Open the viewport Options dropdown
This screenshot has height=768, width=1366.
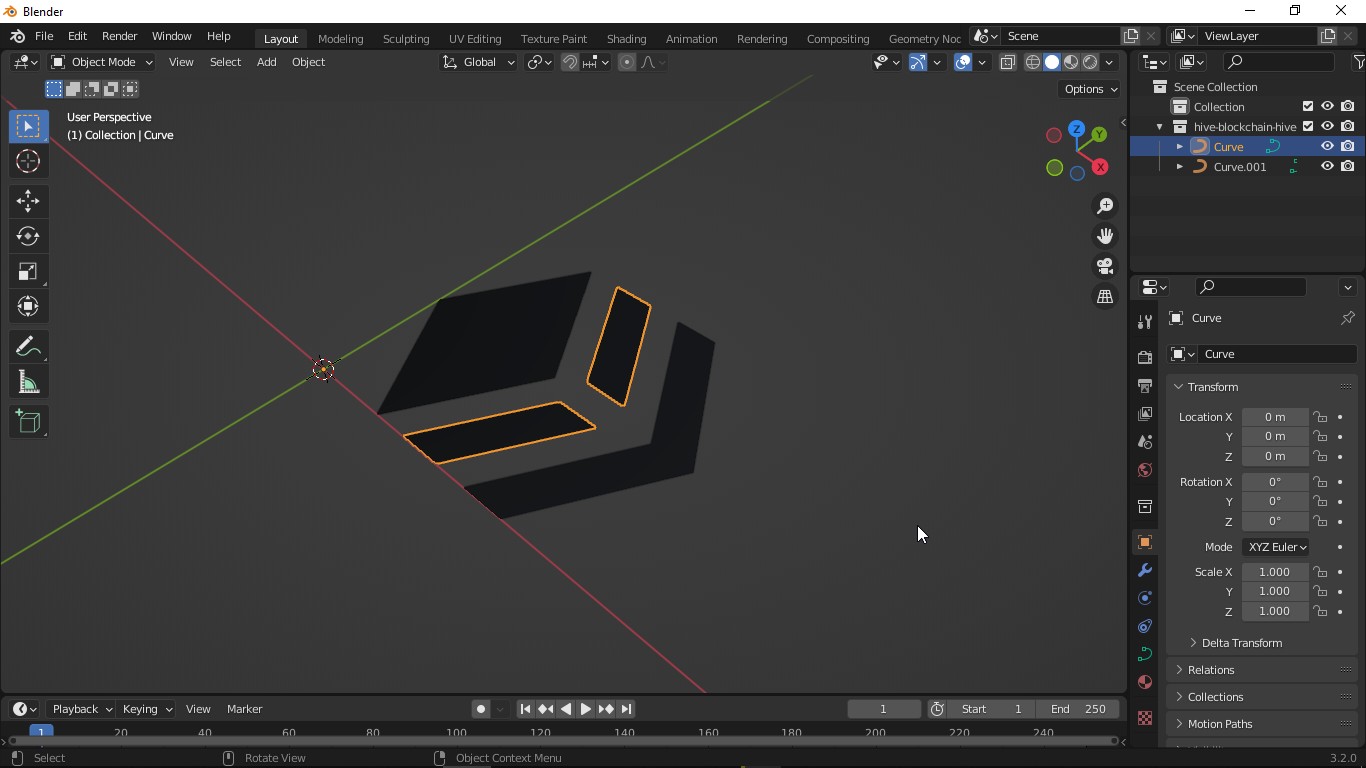[x=1090, y=89]
